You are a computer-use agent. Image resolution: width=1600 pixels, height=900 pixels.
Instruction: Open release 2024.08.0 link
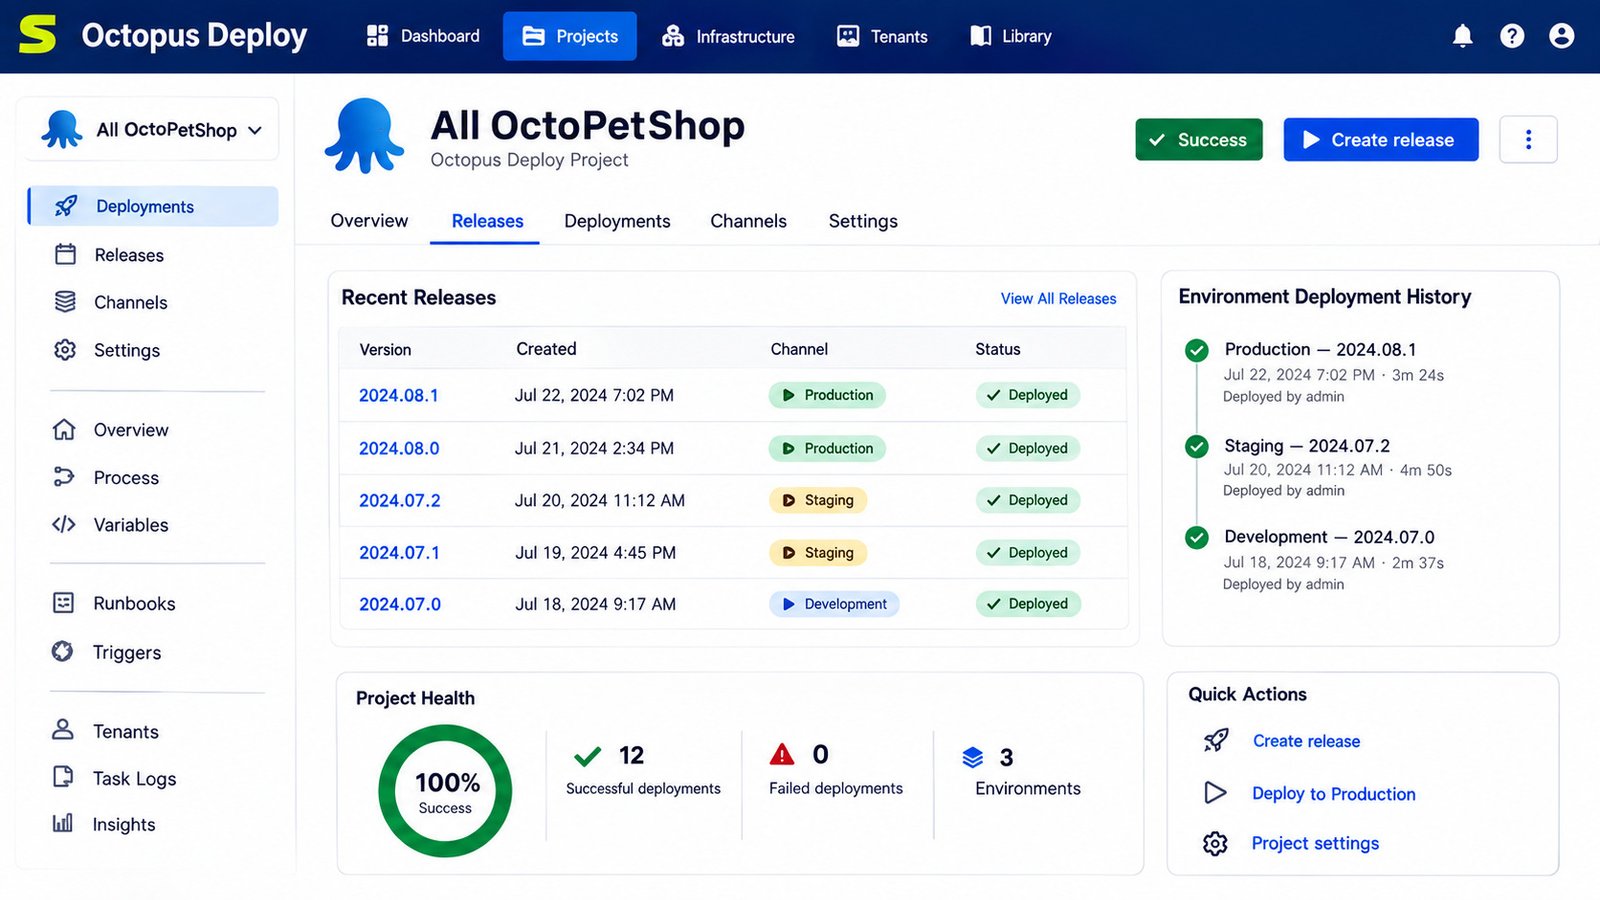click(399, 448)
